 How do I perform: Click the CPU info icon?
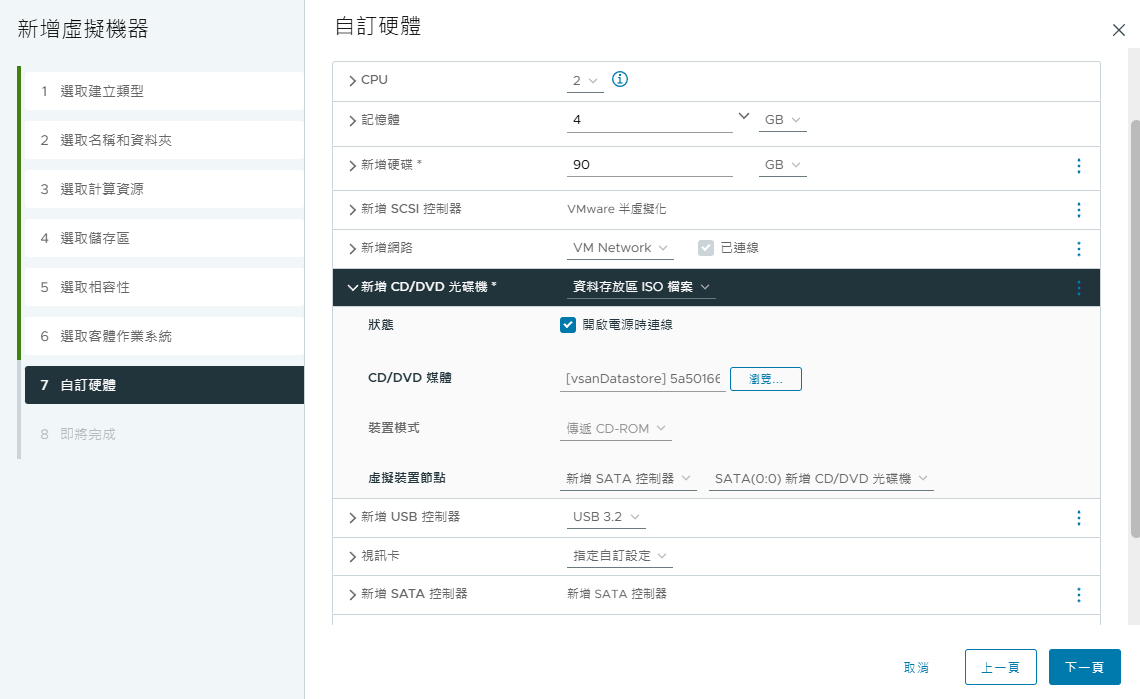(619, 79)
